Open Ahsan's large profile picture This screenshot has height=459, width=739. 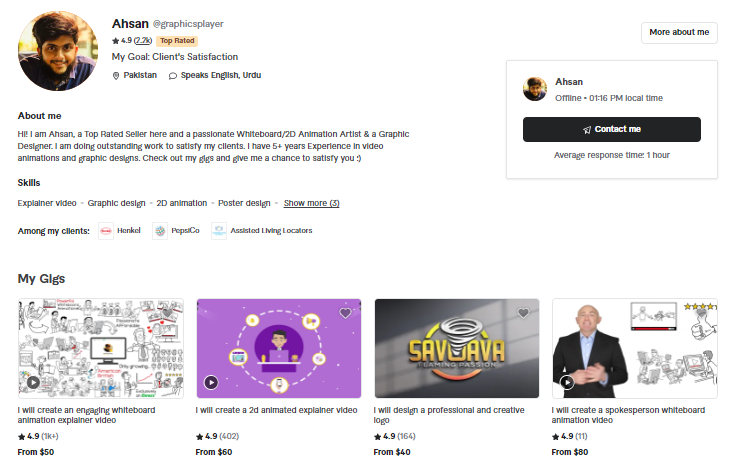pos(58,51)
